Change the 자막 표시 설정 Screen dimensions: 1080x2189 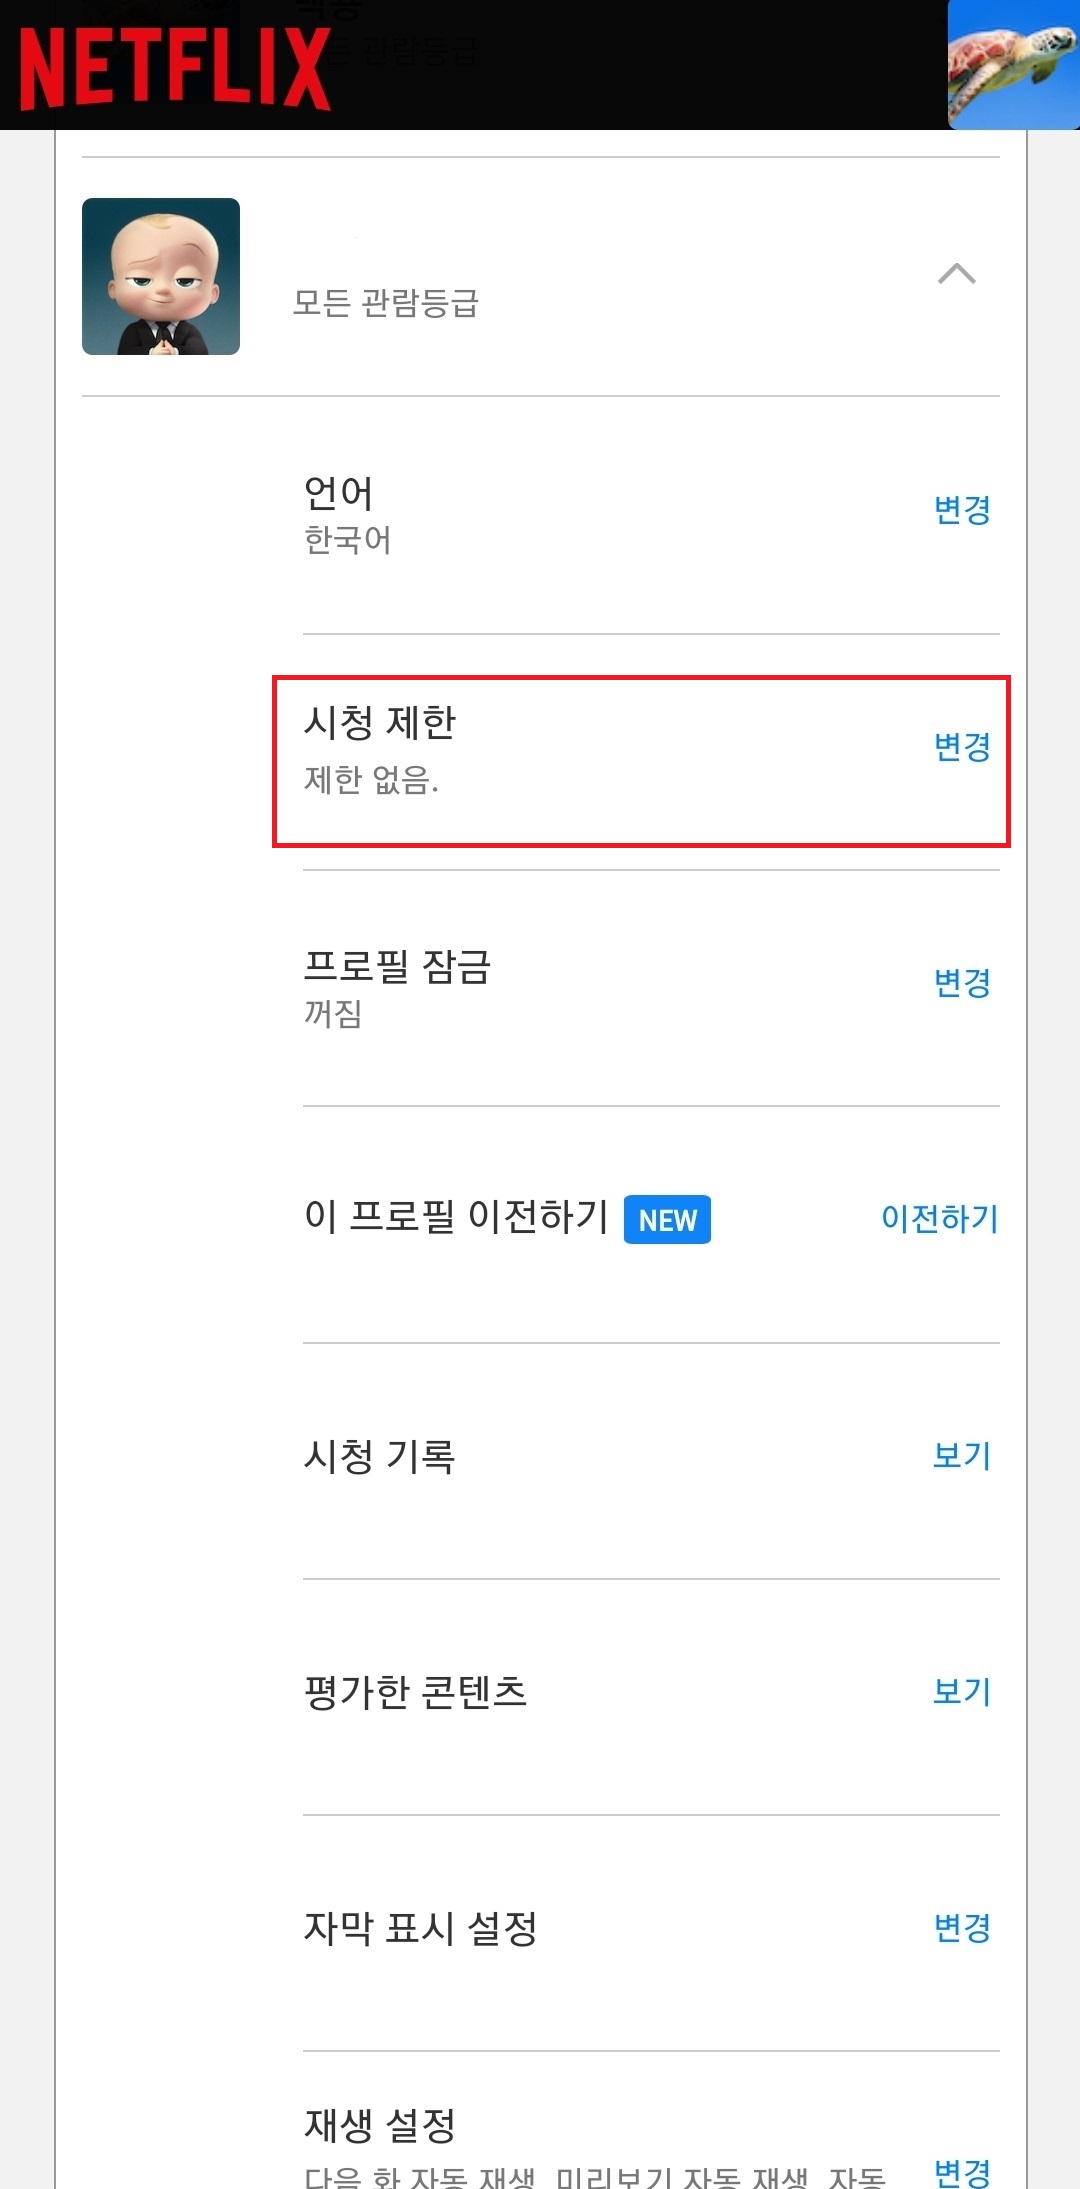pos(961,1928)
